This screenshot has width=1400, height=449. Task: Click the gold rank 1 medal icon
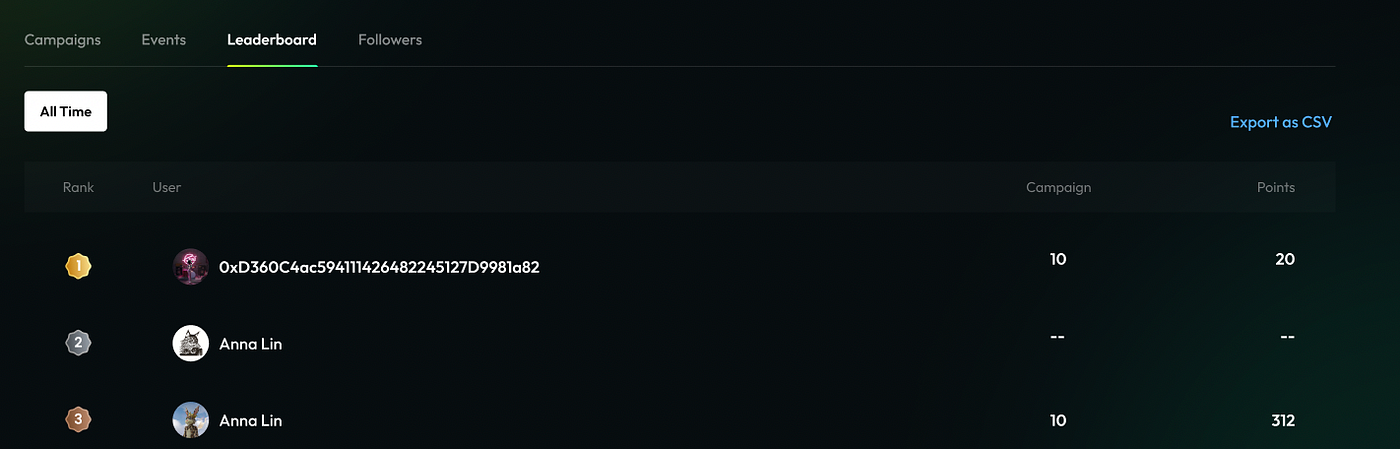pos(78,266)
